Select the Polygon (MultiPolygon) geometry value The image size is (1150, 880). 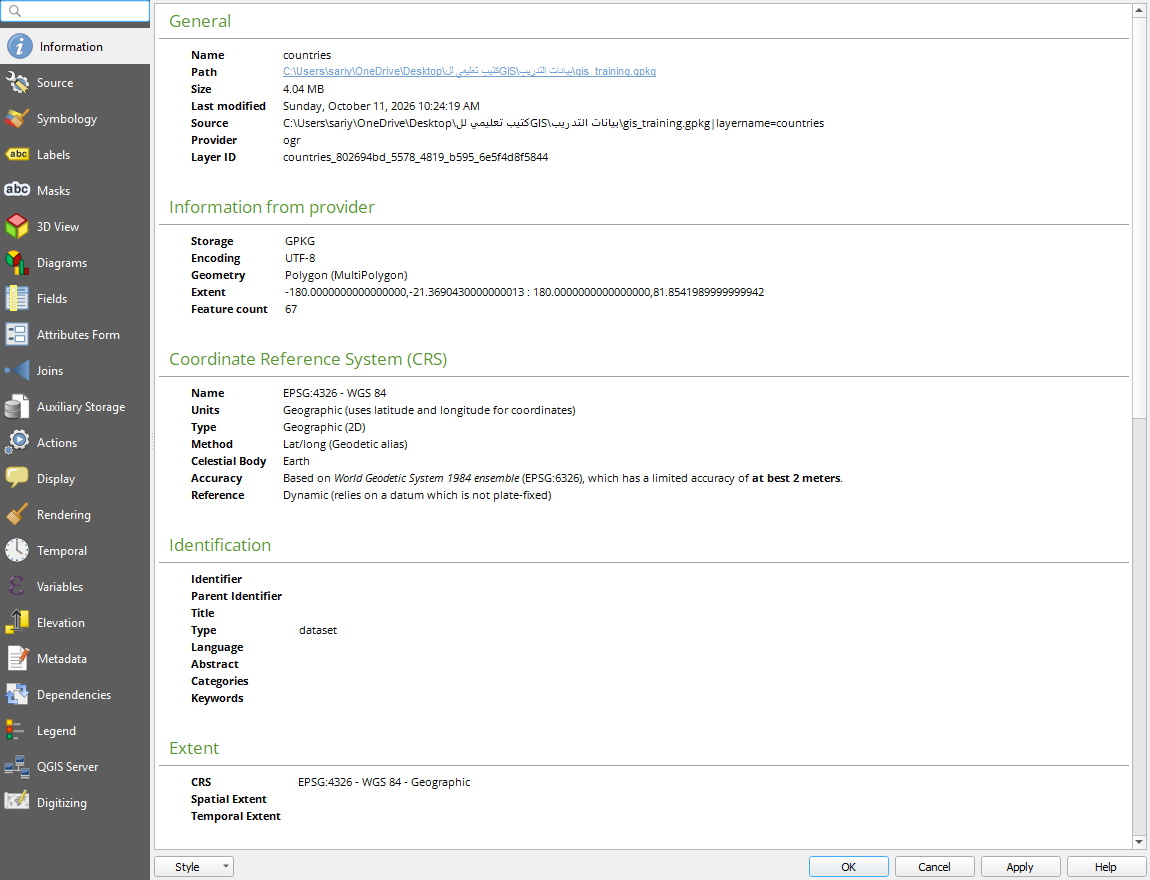(346, 275)
